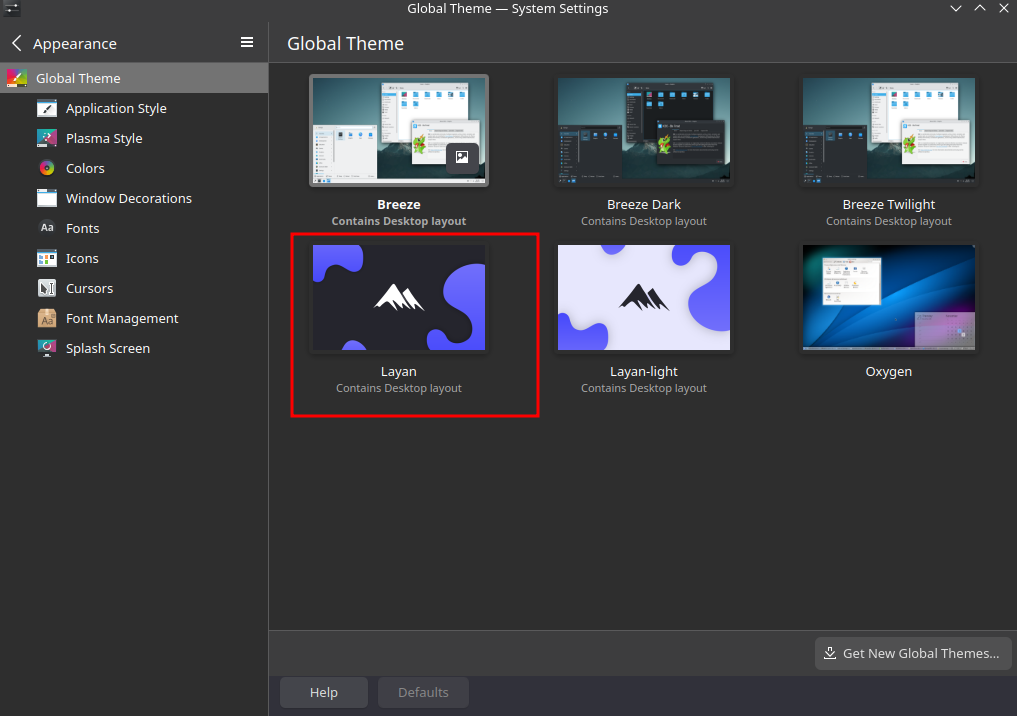Open the hamburger menu beside Appearance

coord(247,42)
